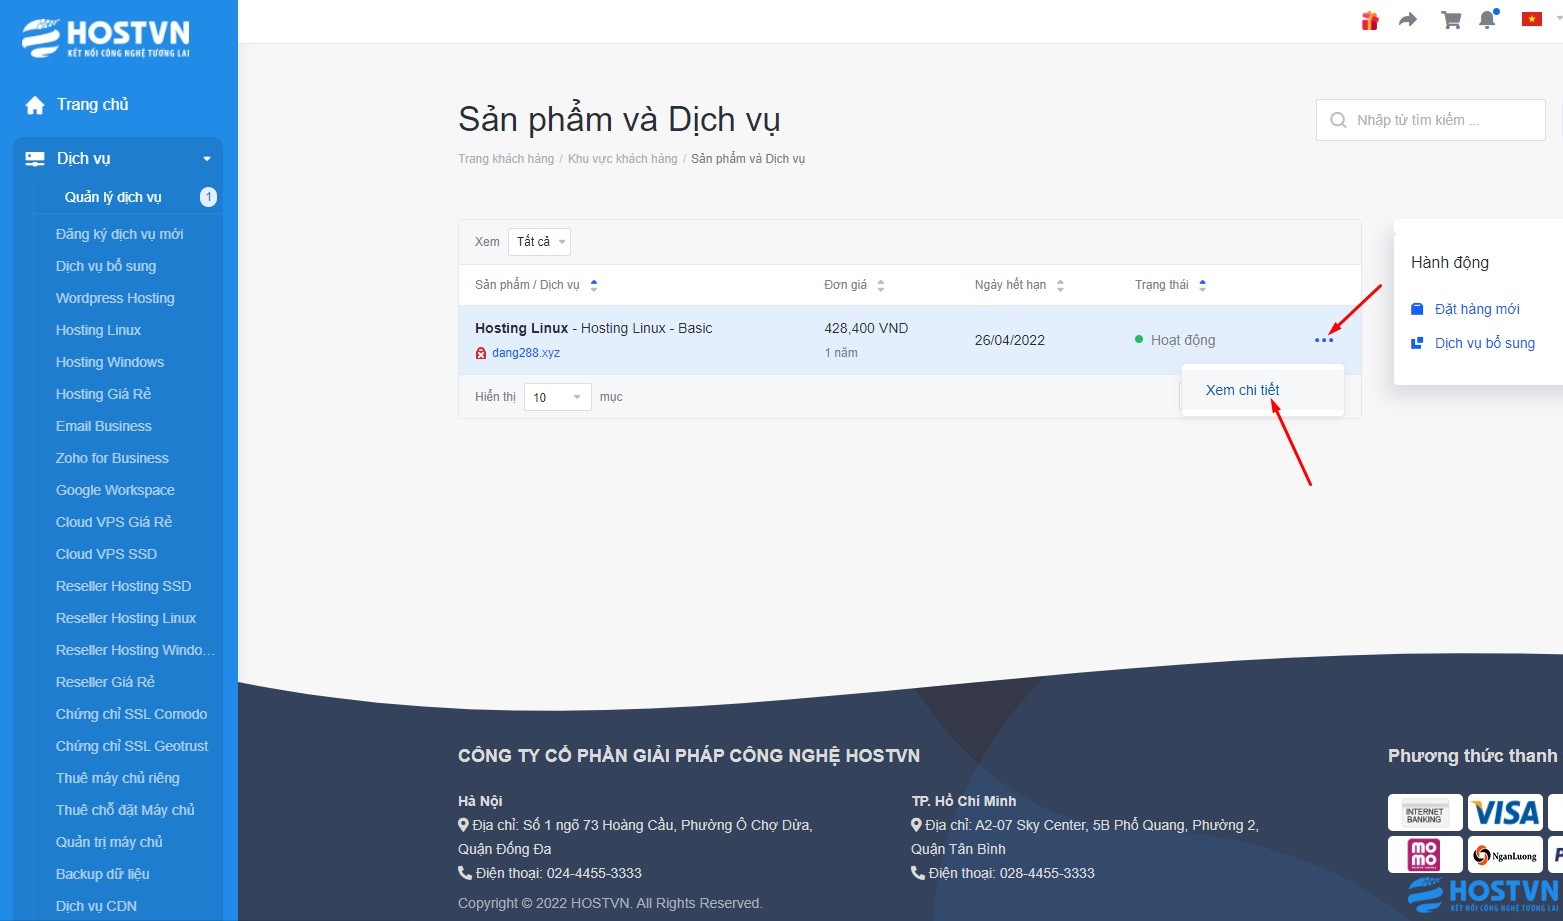Open Zoho for Business sidebar link
The width and height of the screenshot is (1563, 921).
click(112, 458)
